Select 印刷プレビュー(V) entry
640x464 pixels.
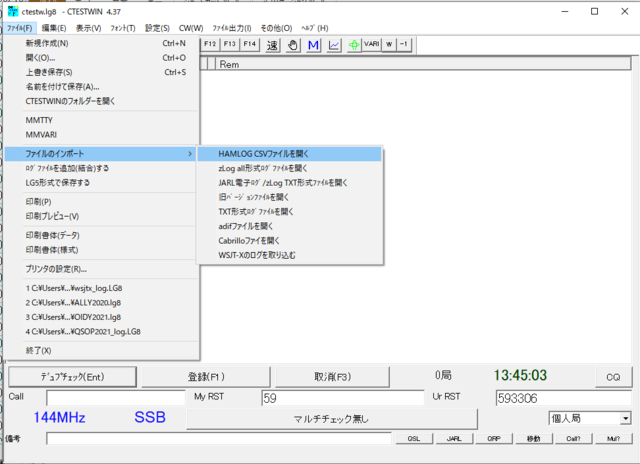(101, 216)
